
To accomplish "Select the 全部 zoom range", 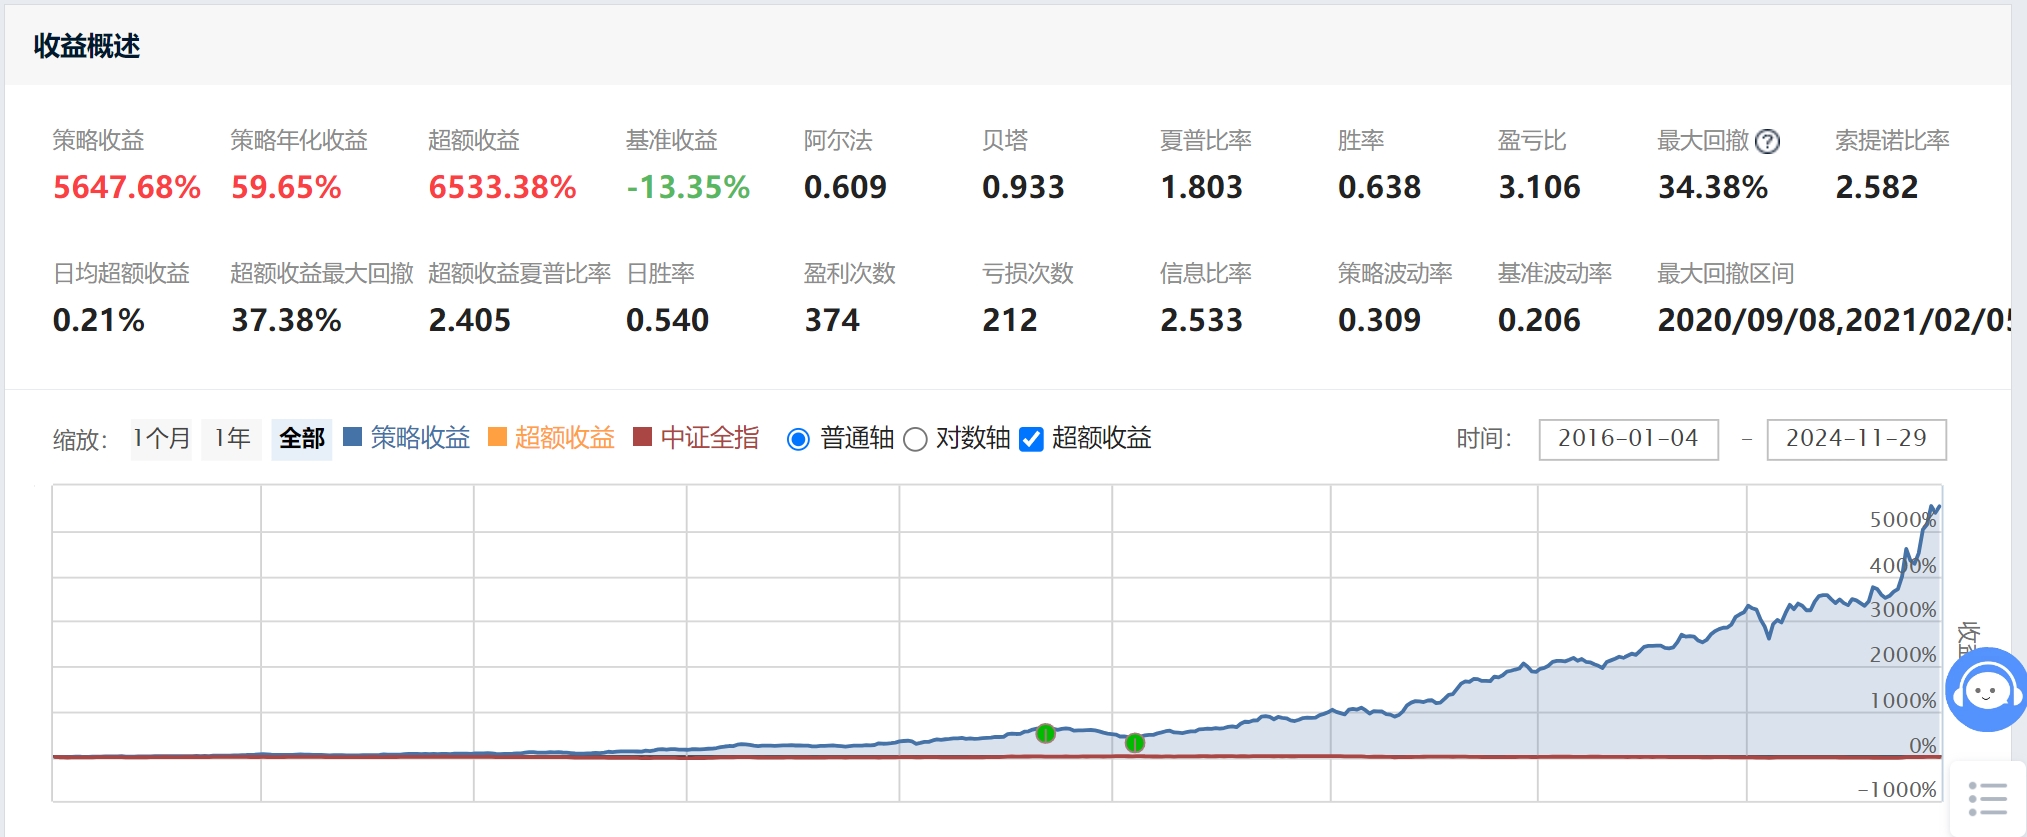I will coord(301,439).
